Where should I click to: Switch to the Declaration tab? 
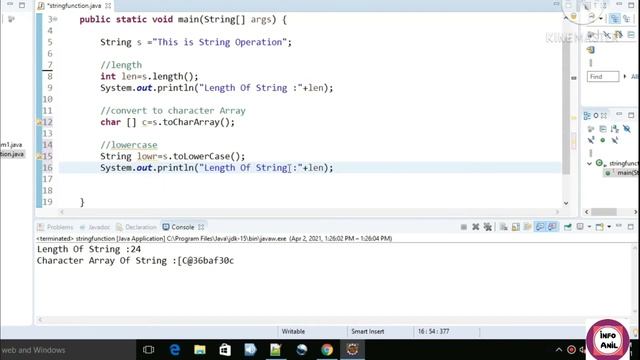(x=136, y=227)
